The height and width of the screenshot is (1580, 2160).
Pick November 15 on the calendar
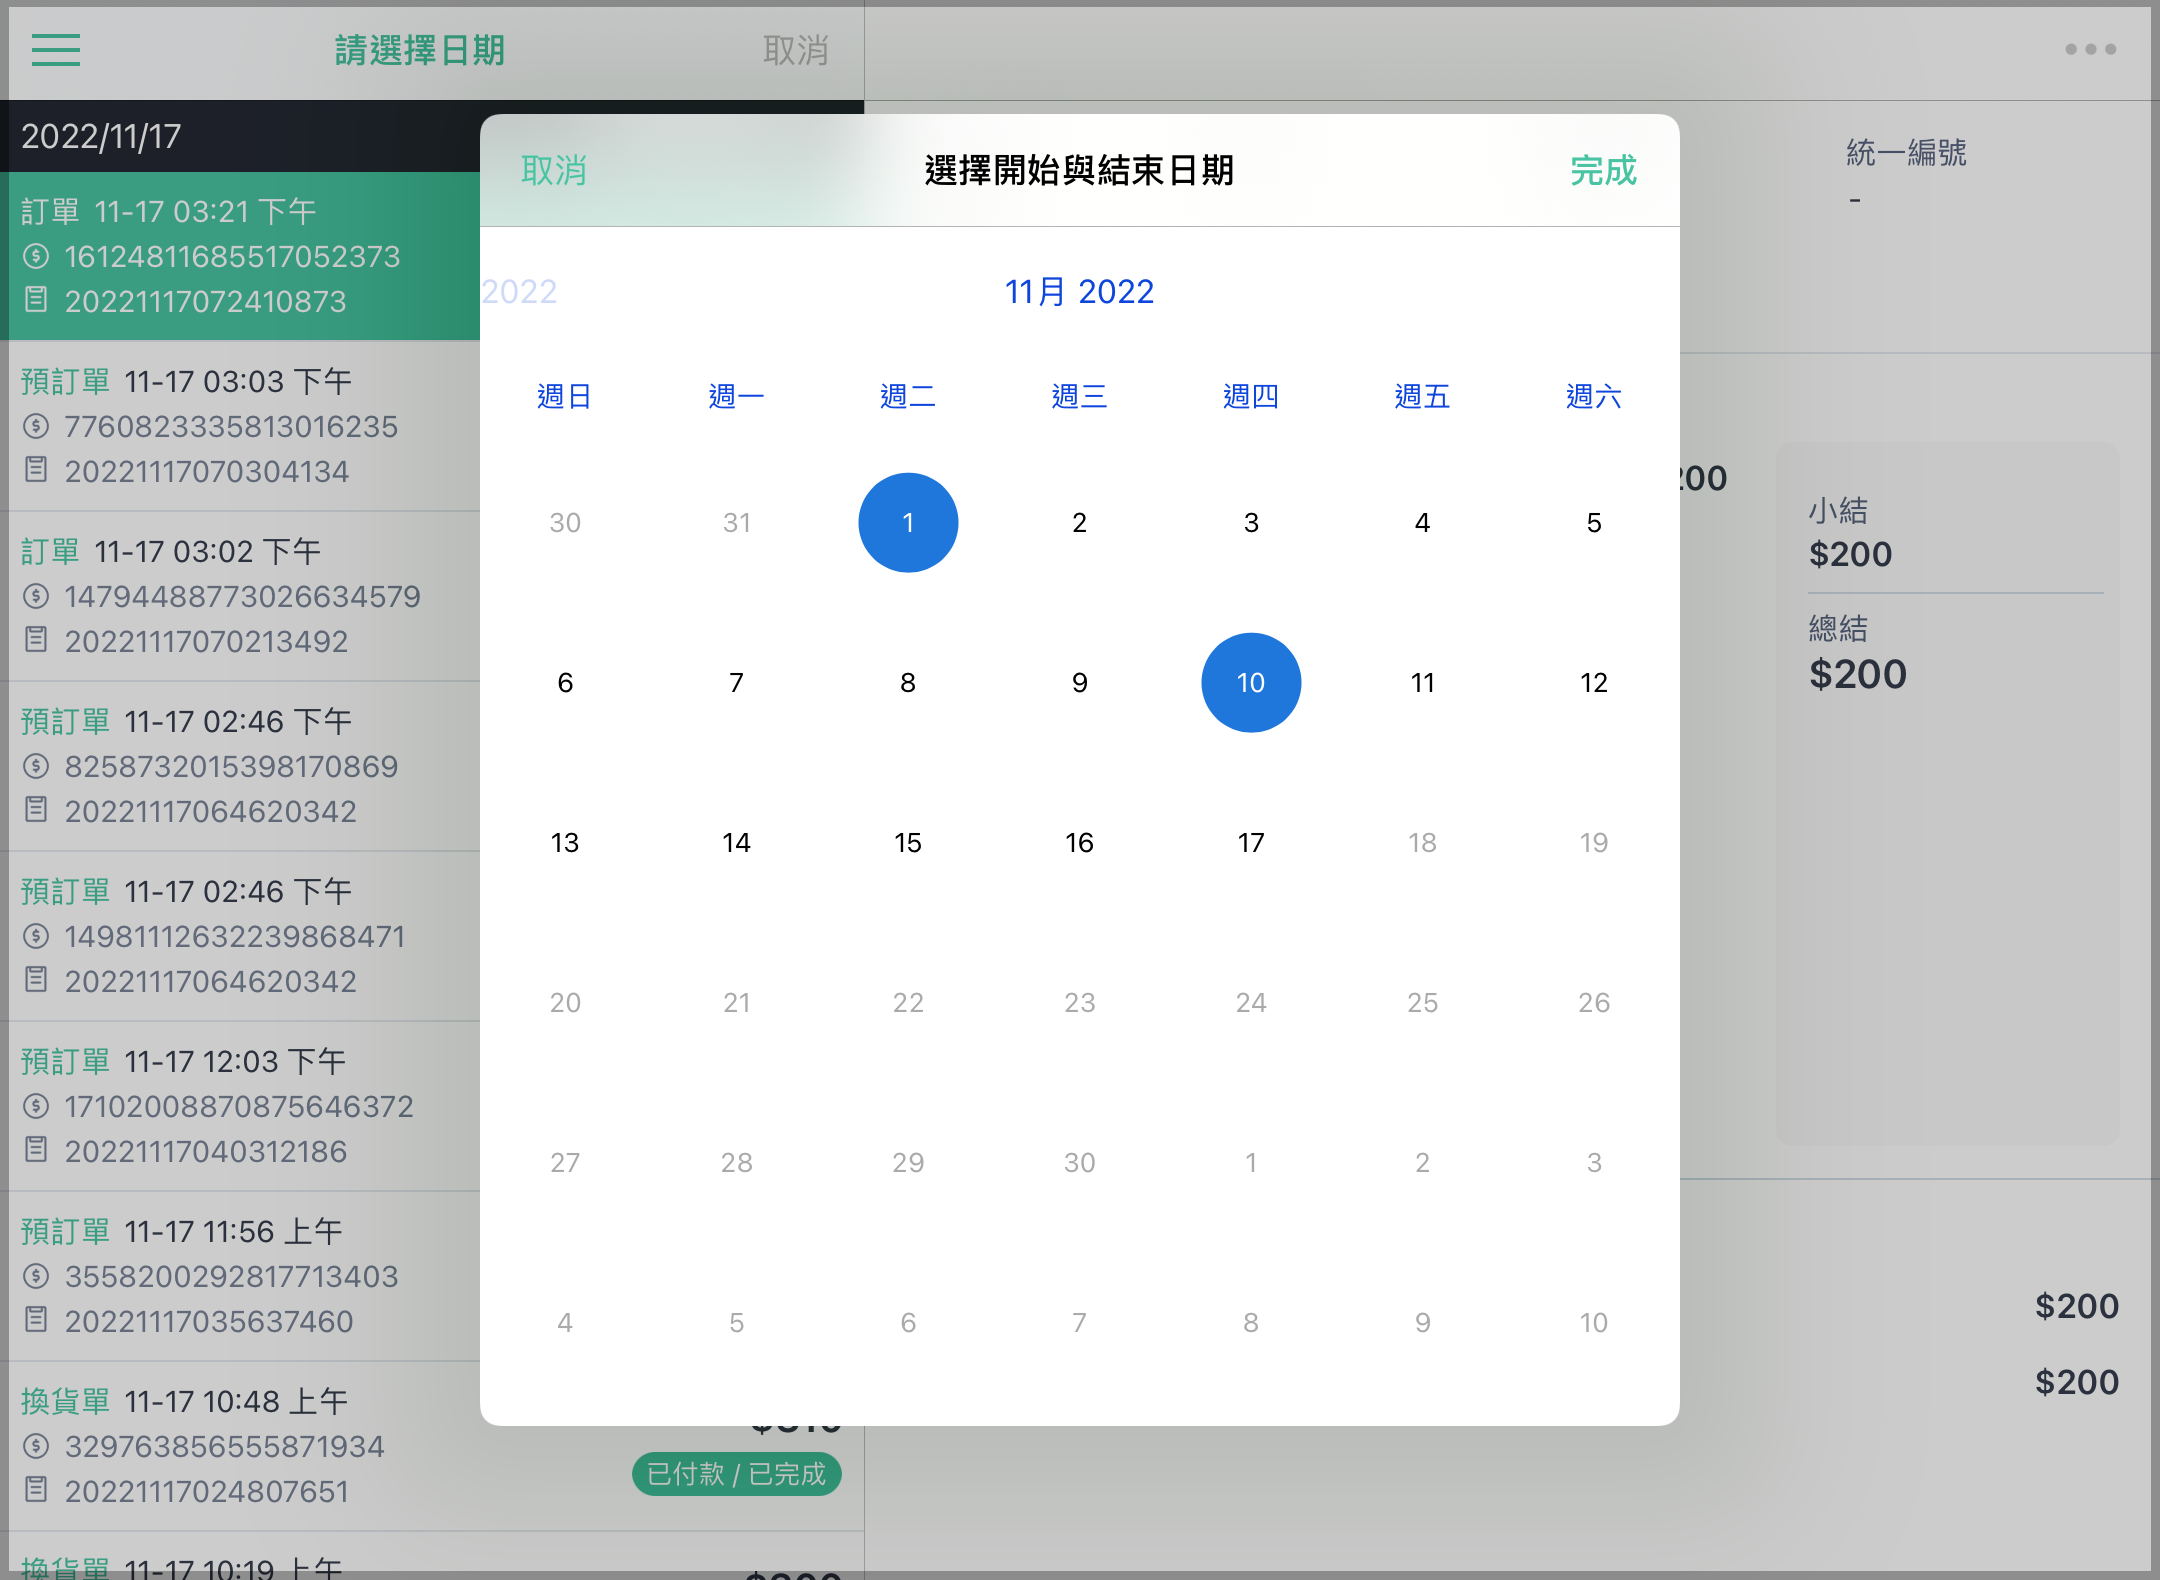pos(908,842)
